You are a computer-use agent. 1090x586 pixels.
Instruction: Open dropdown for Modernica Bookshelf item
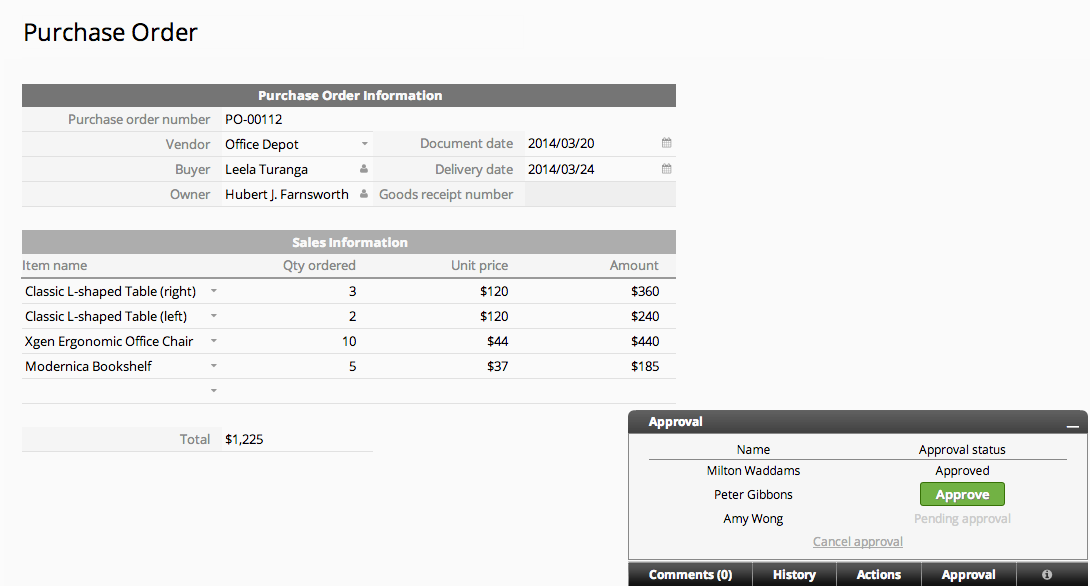(x=213, y=367)
